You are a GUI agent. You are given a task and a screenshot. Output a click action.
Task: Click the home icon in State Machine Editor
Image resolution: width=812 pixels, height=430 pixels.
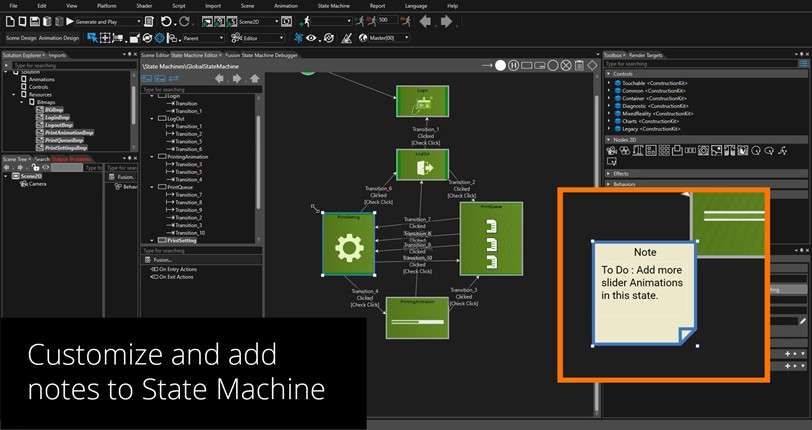[255, 78]
